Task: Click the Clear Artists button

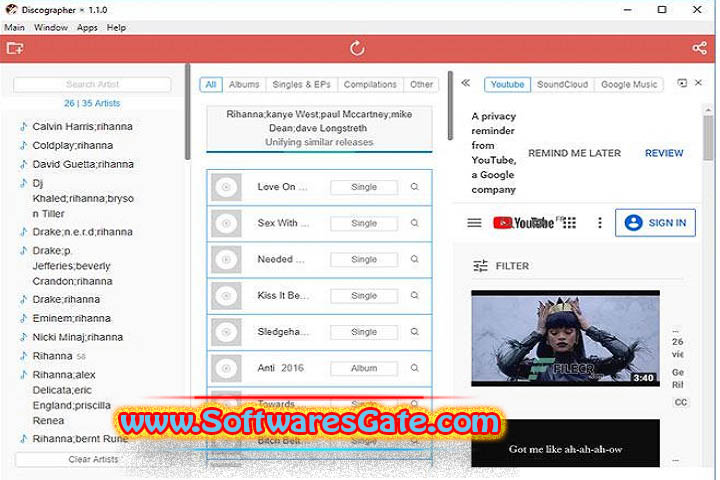Action: click(93, 459)
